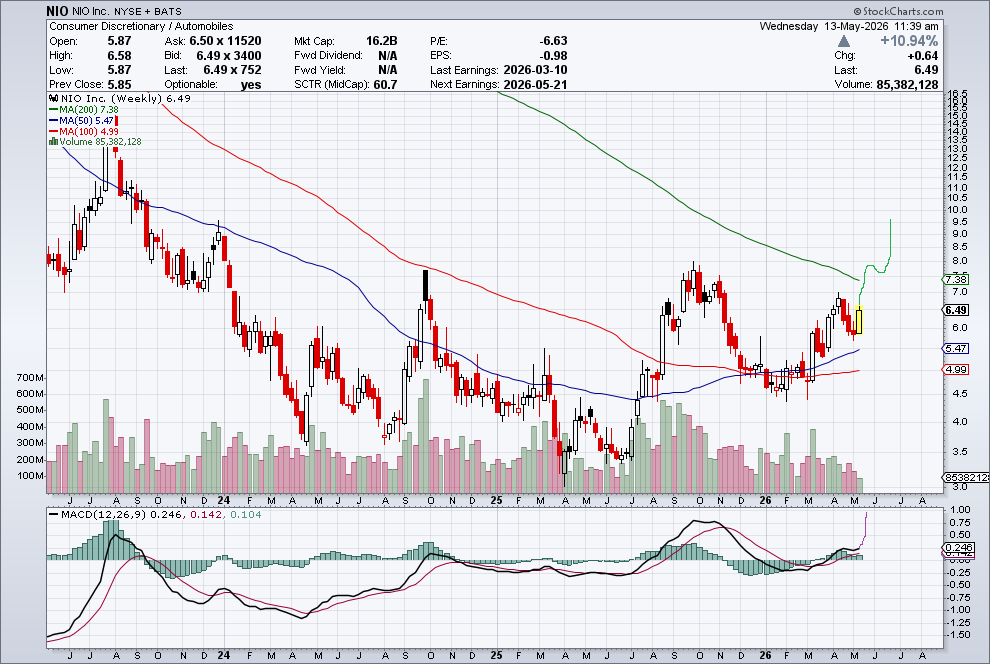Screen dimensions: 990x664
Task: Click the Chg value +0.64
Action: (922, 56)
